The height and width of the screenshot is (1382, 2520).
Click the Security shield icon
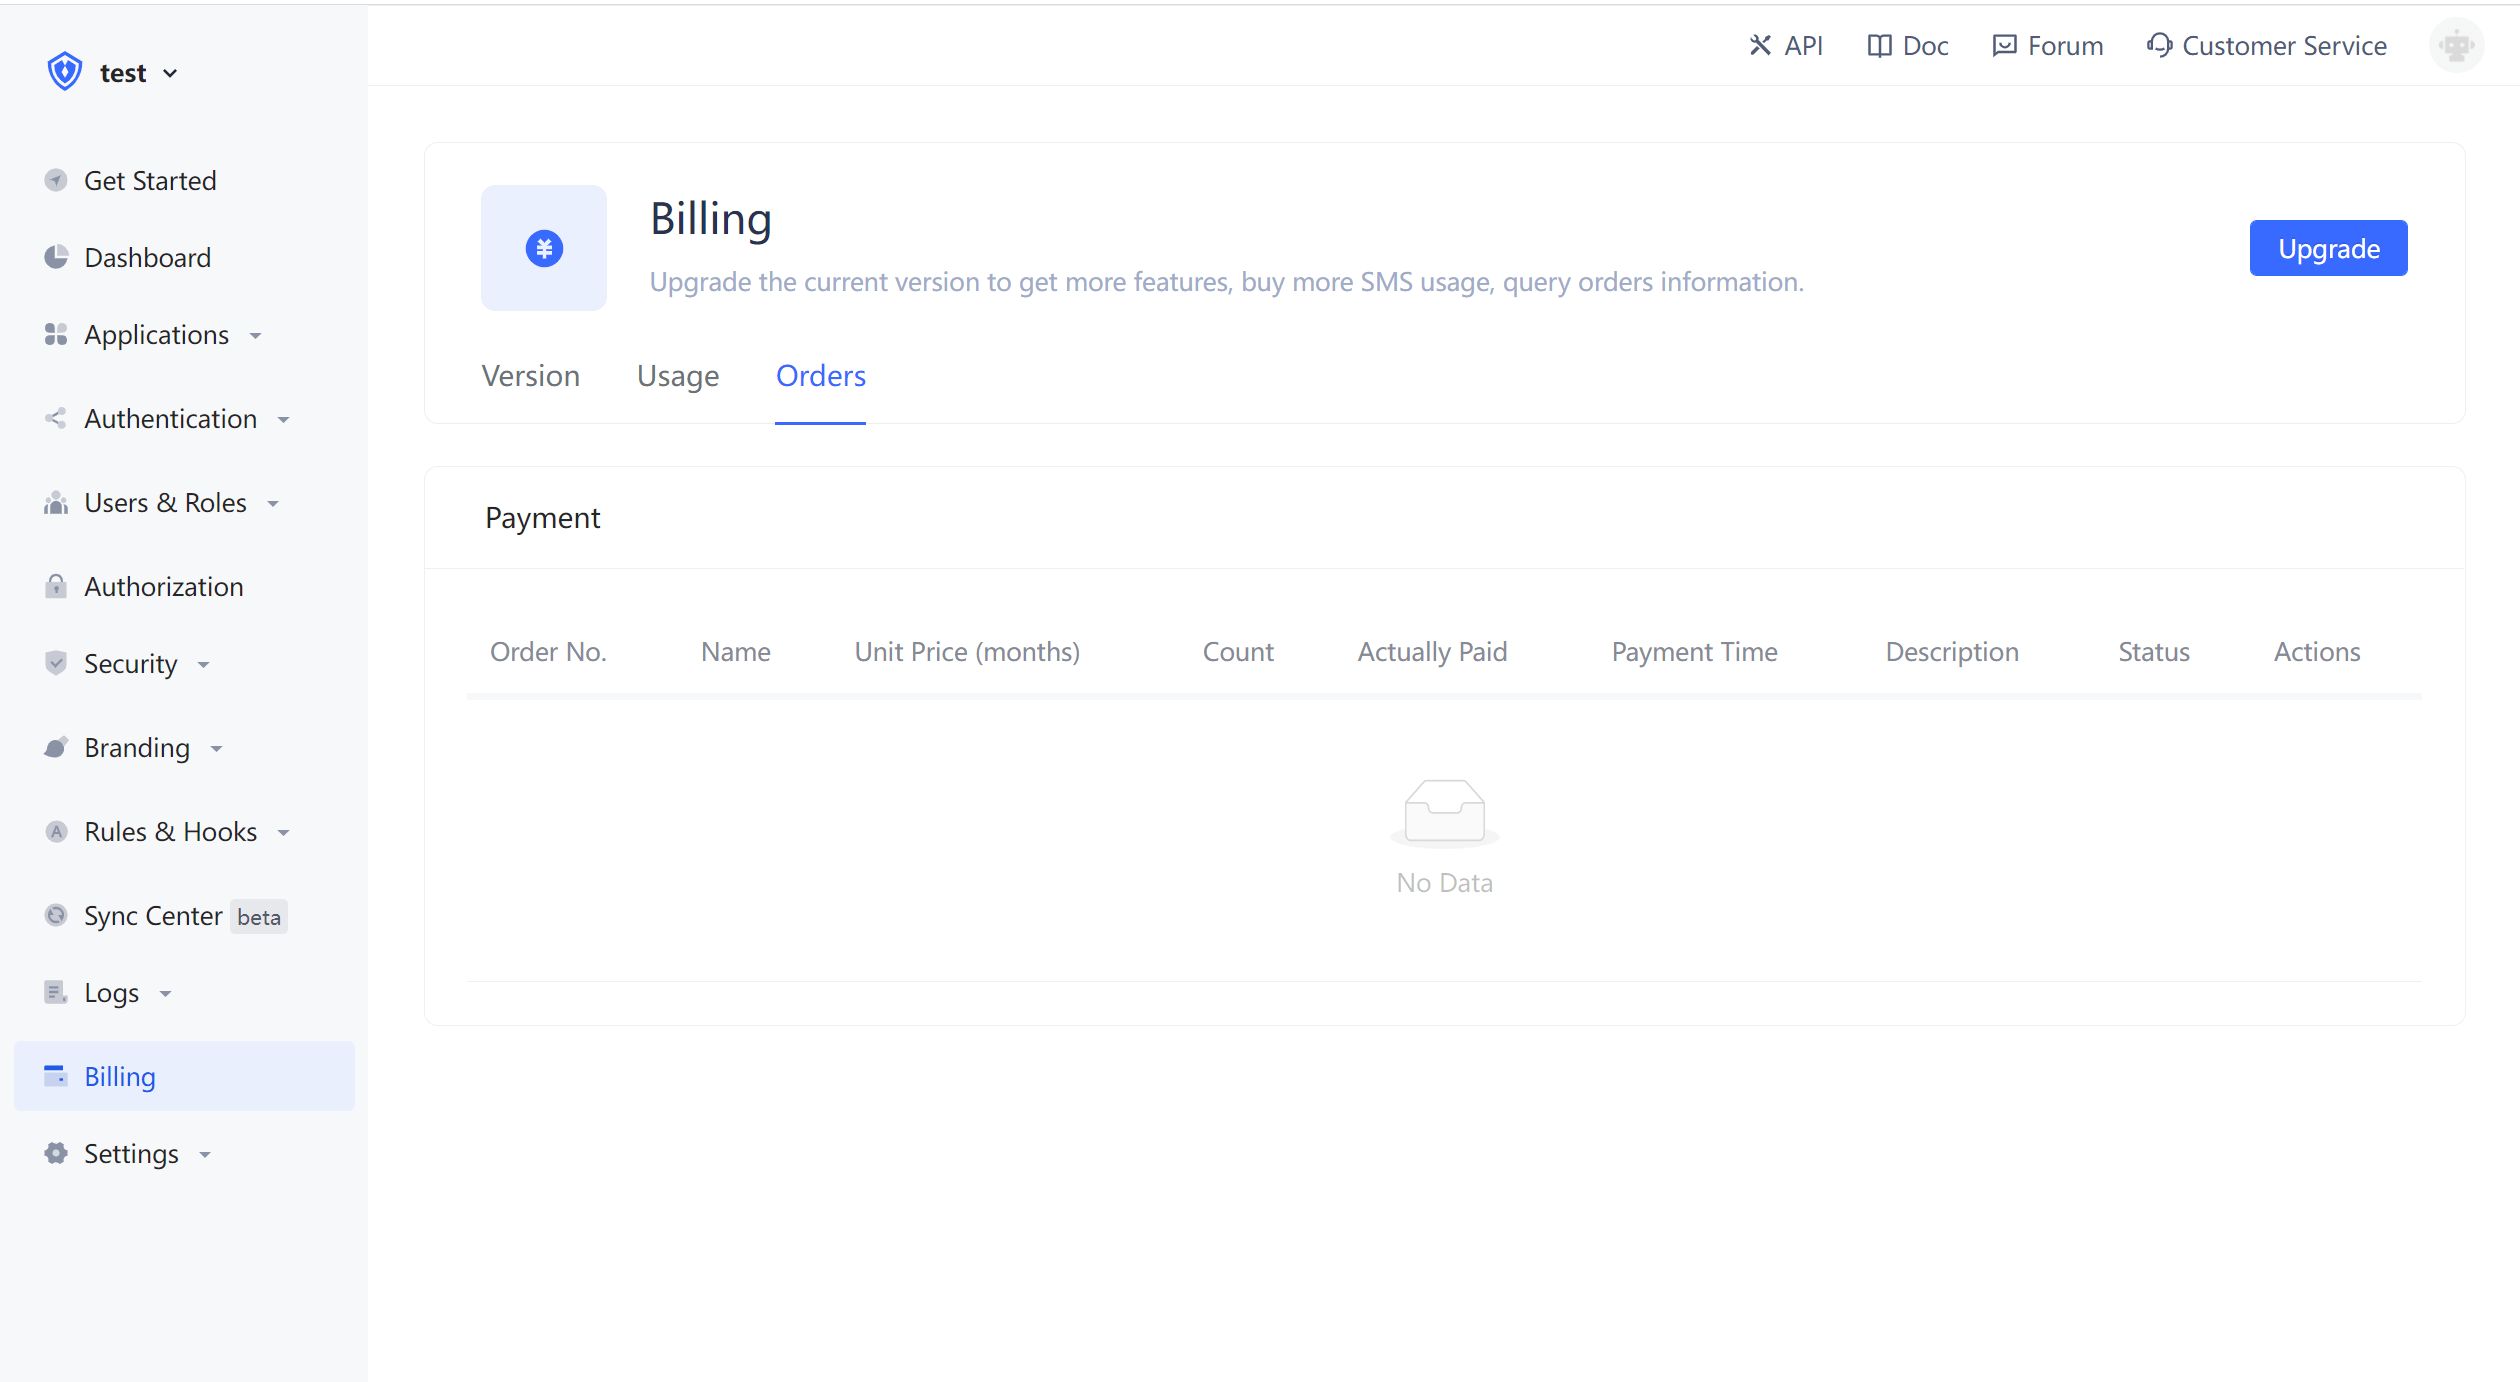point(55,663)
